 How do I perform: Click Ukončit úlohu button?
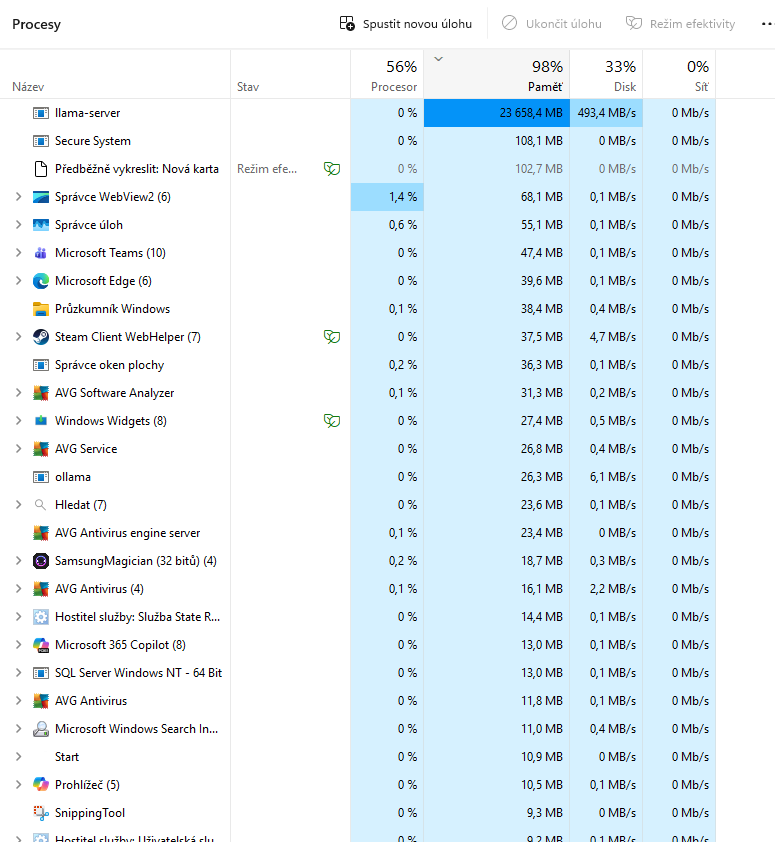click(552, 24)
